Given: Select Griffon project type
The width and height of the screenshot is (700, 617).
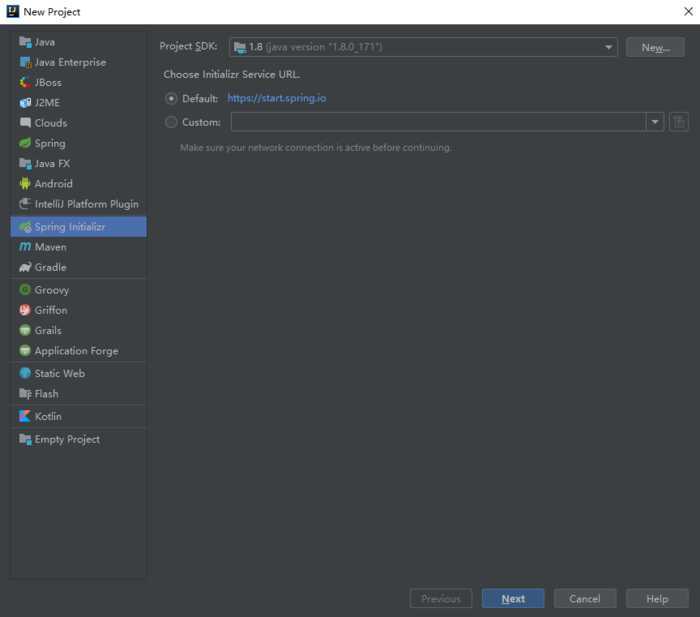Looking at the screenshot, I should pos(78,310).
